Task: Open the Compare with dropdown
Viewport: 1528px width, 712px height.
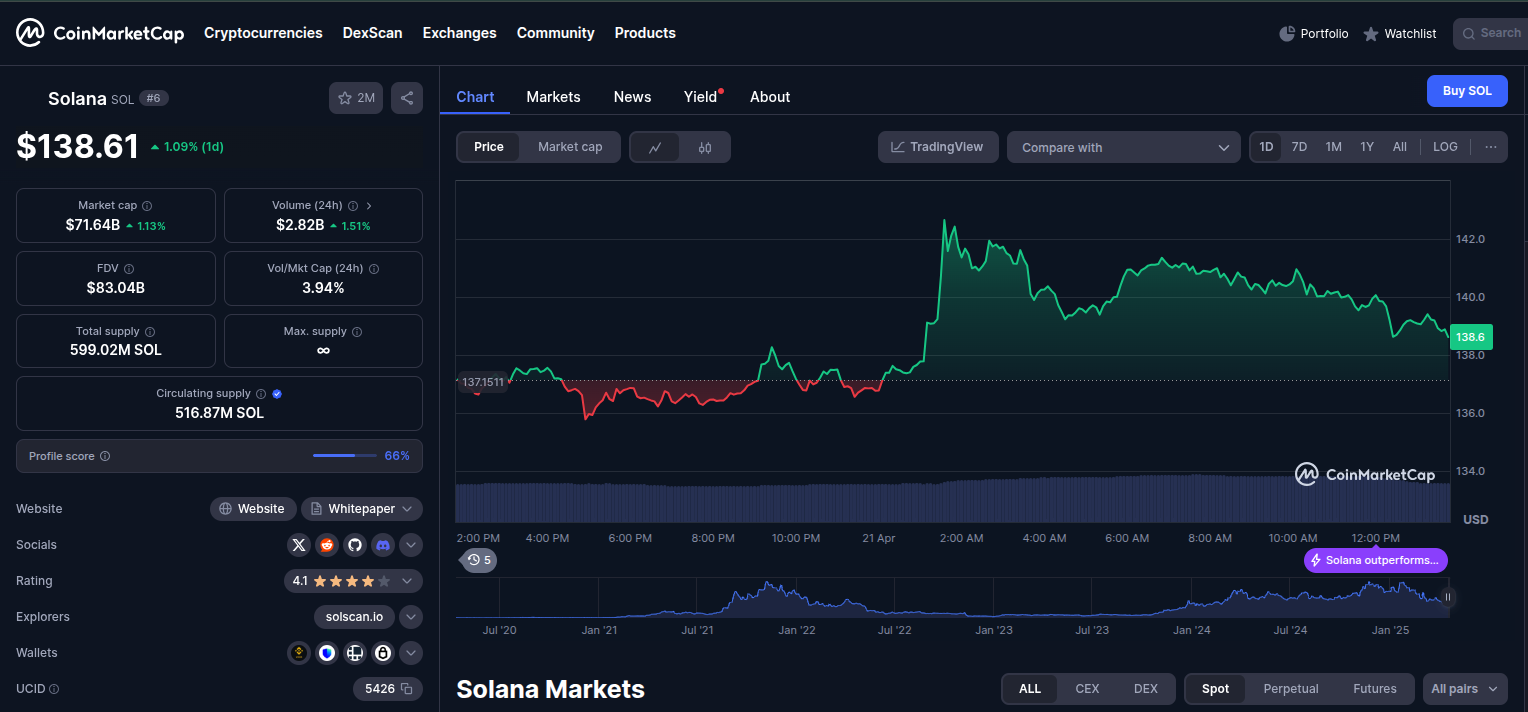Action: point(1124,147)
